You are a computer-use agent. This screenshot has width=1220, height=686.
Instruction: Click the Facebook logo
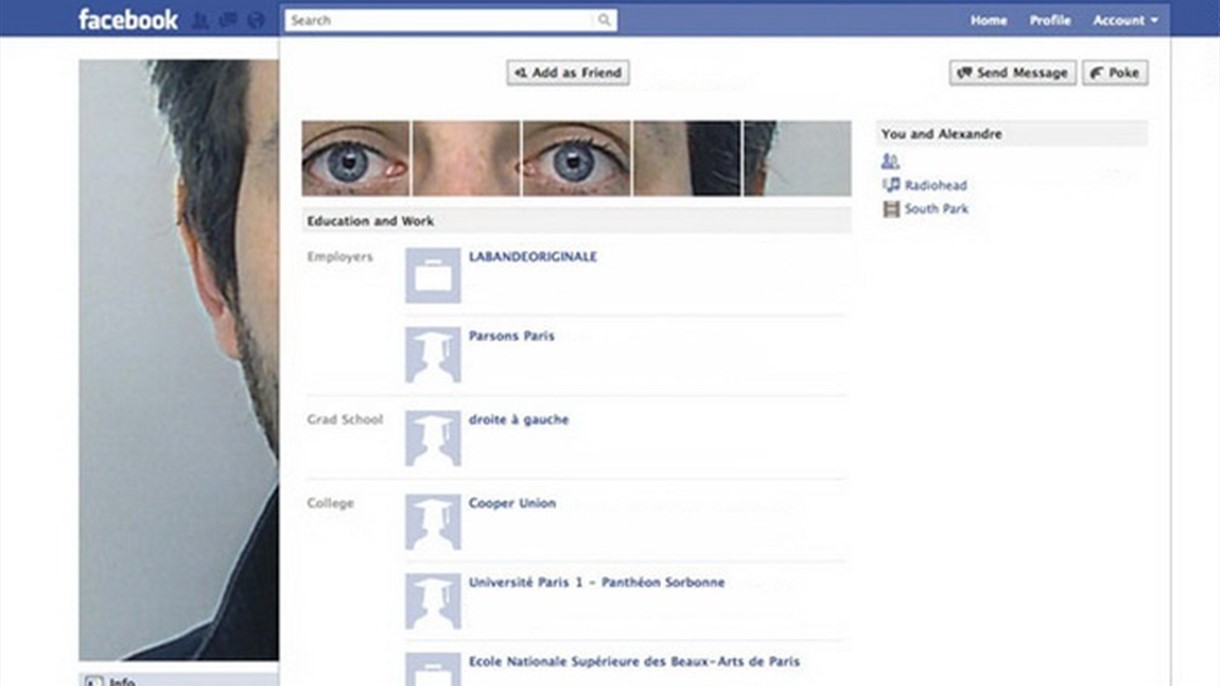[128, 19]
